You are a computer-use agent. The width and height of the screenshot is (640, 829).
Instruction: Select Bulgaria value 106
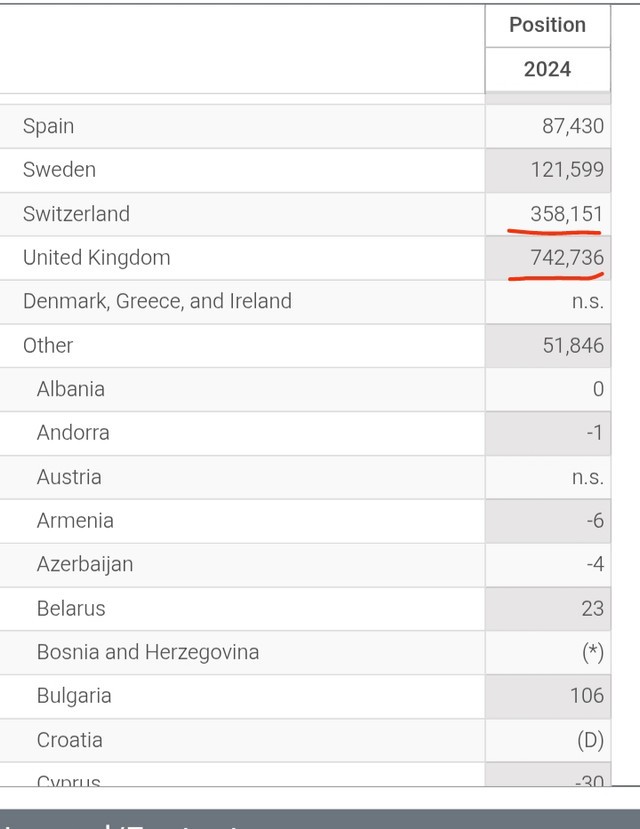click(587, 696)
